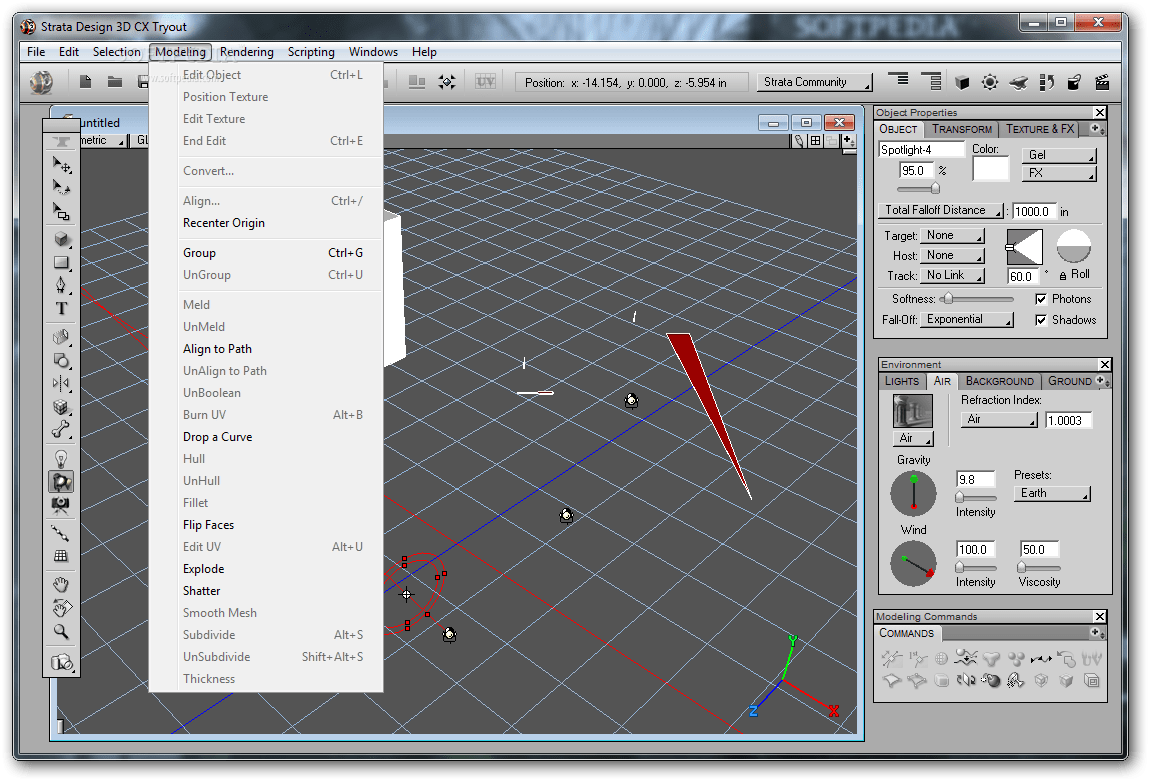Select the spotlight tool in tool palette
The width and height of the screenshot is (1149, 781).
point(62,482)
